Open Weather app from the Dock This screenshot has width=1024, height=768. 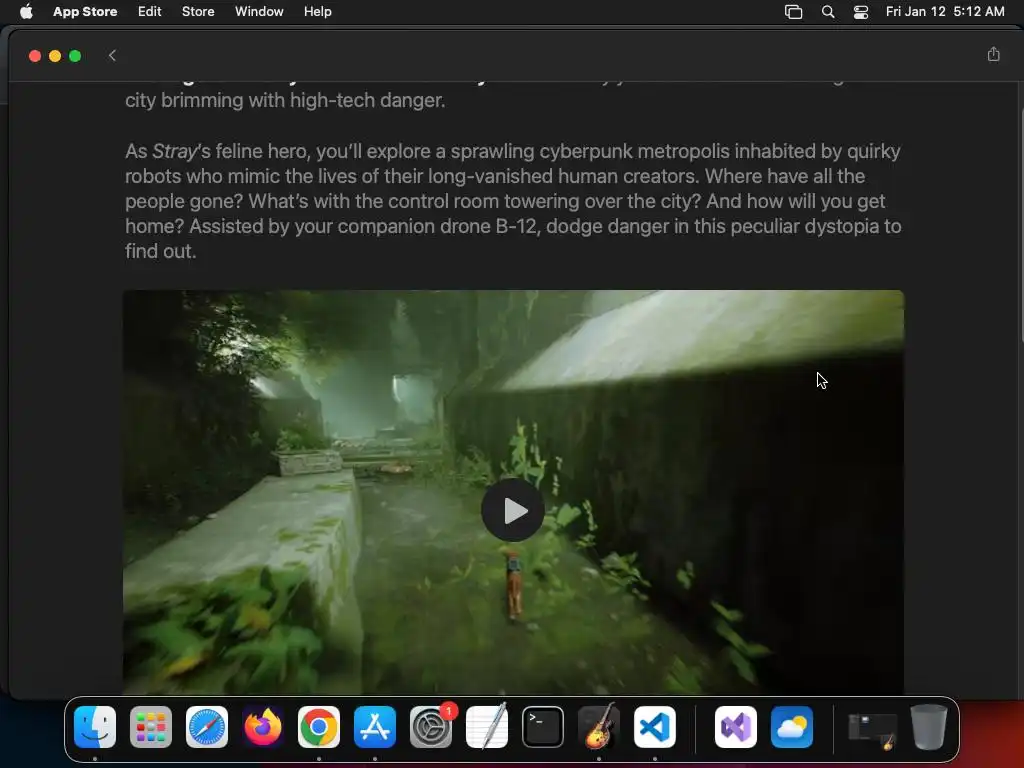tap(792, 727)
